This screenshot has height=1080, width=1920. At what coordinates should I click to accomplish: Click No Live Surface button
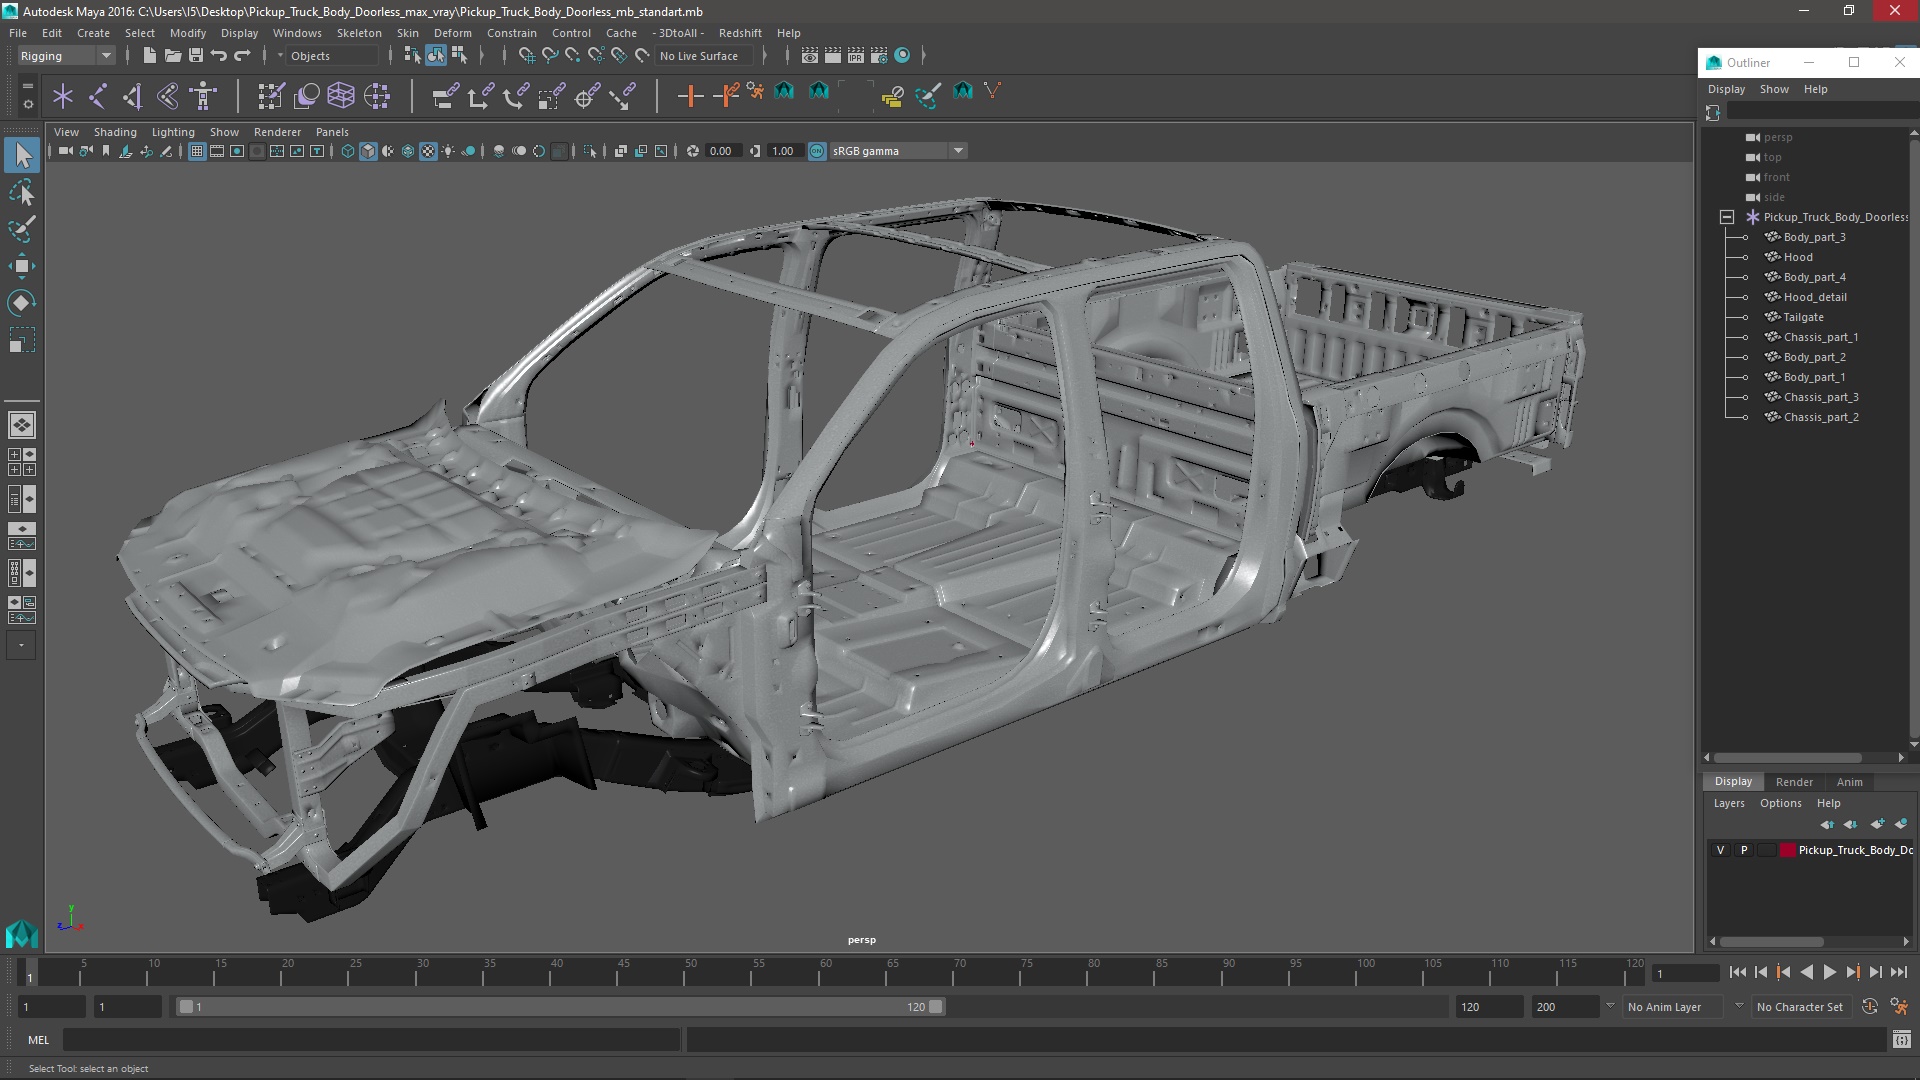(699, 56)
